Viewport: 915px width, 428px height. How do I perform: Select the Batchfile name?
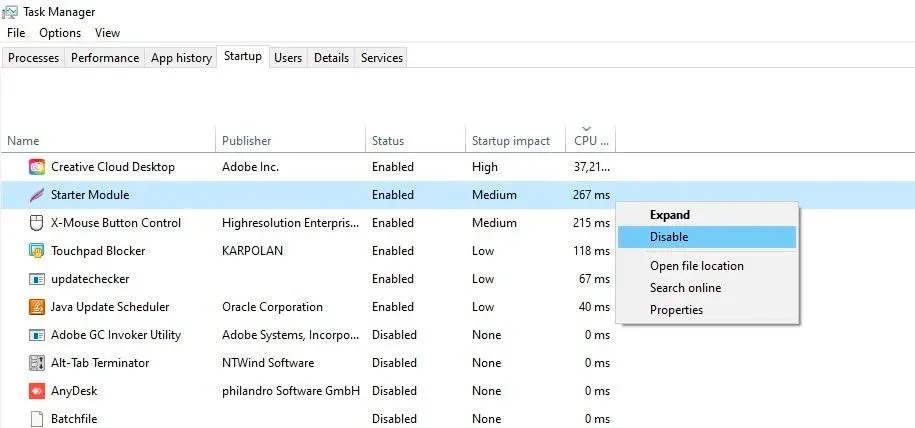[74, 419]
